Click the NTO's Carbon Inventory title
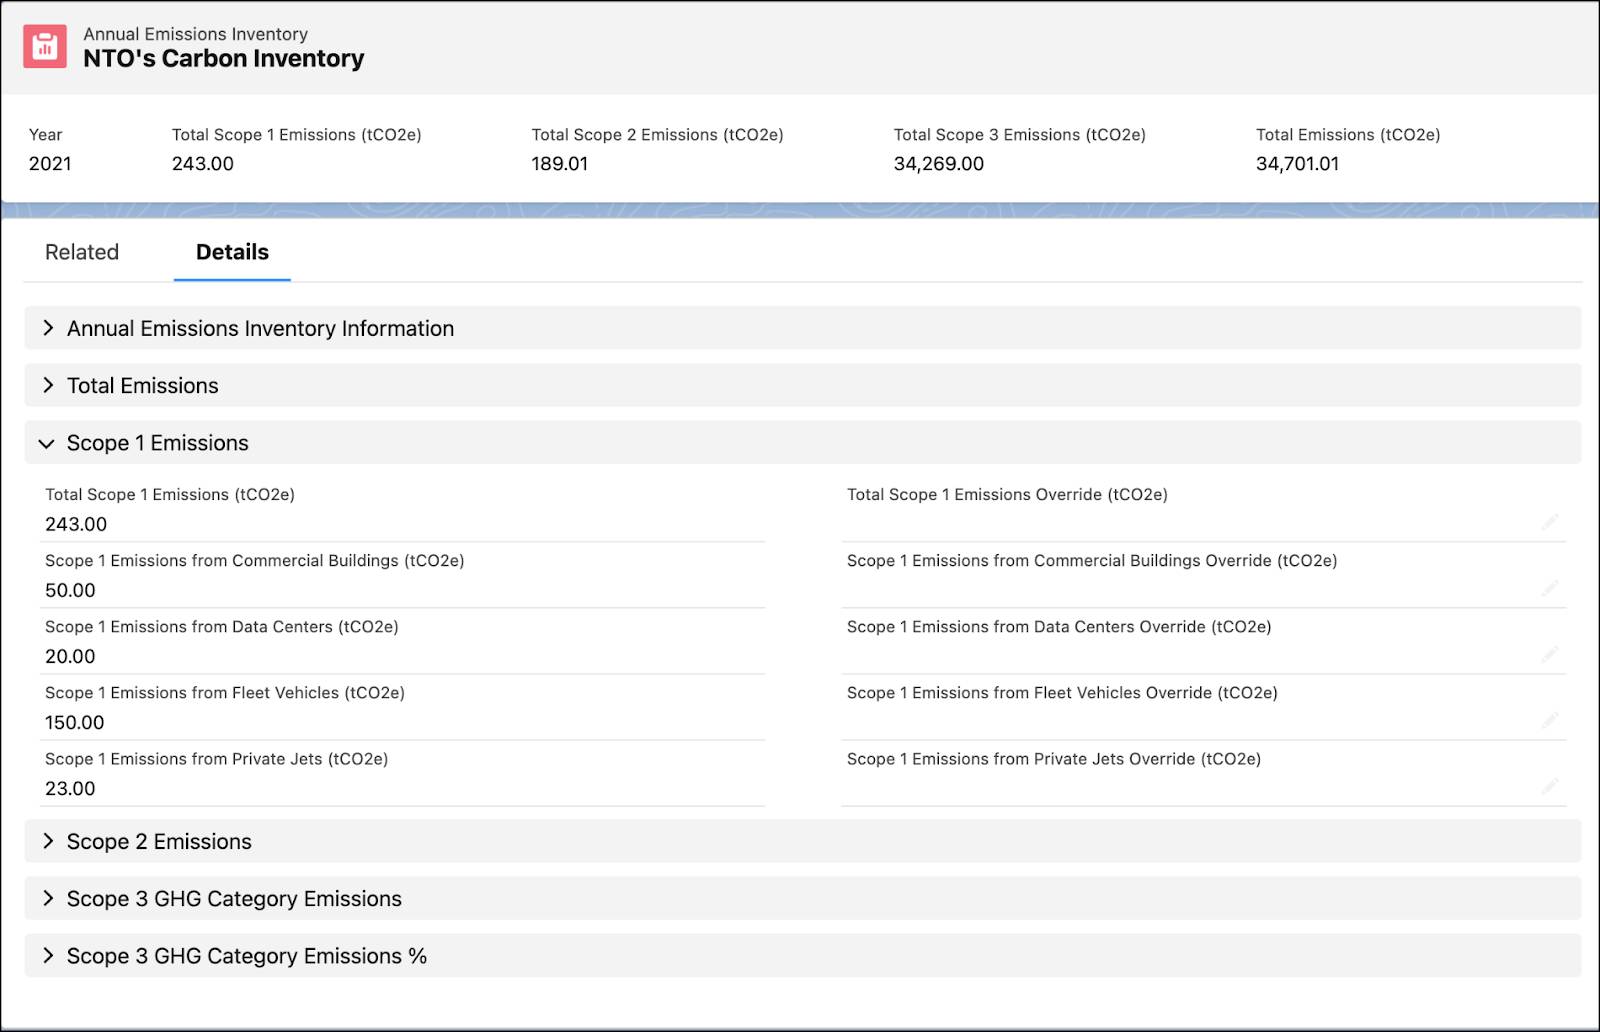Viewport: 1600px width, 1032px height. (224, 59)
